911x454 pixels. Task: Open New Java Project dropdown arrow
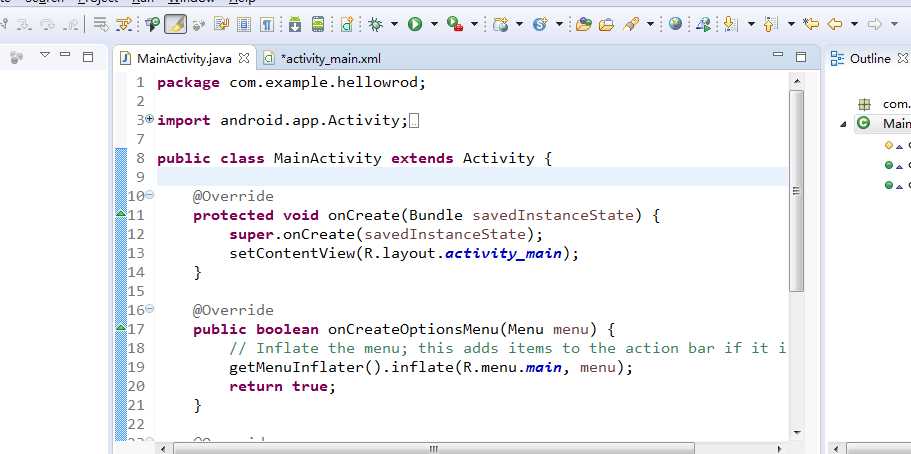519,24
